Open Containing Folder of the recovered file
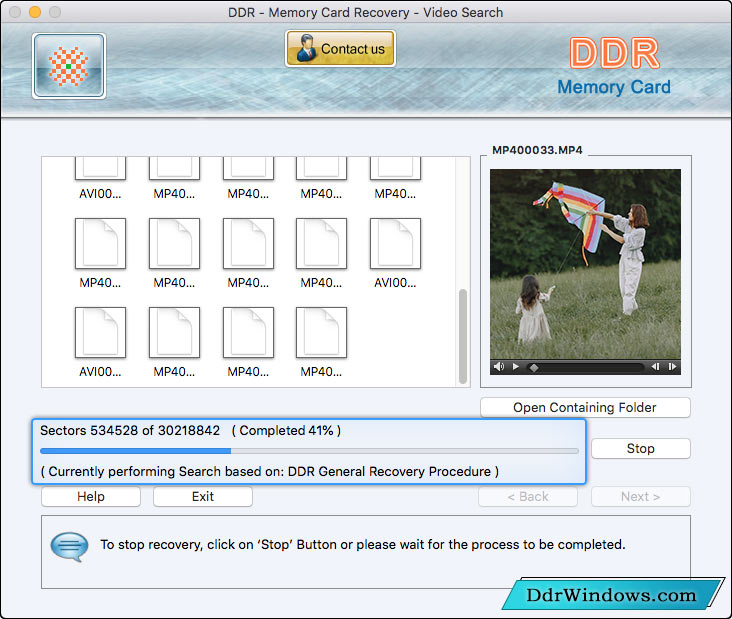This screenshot has width=732, height=619. [x=585, y=408]
